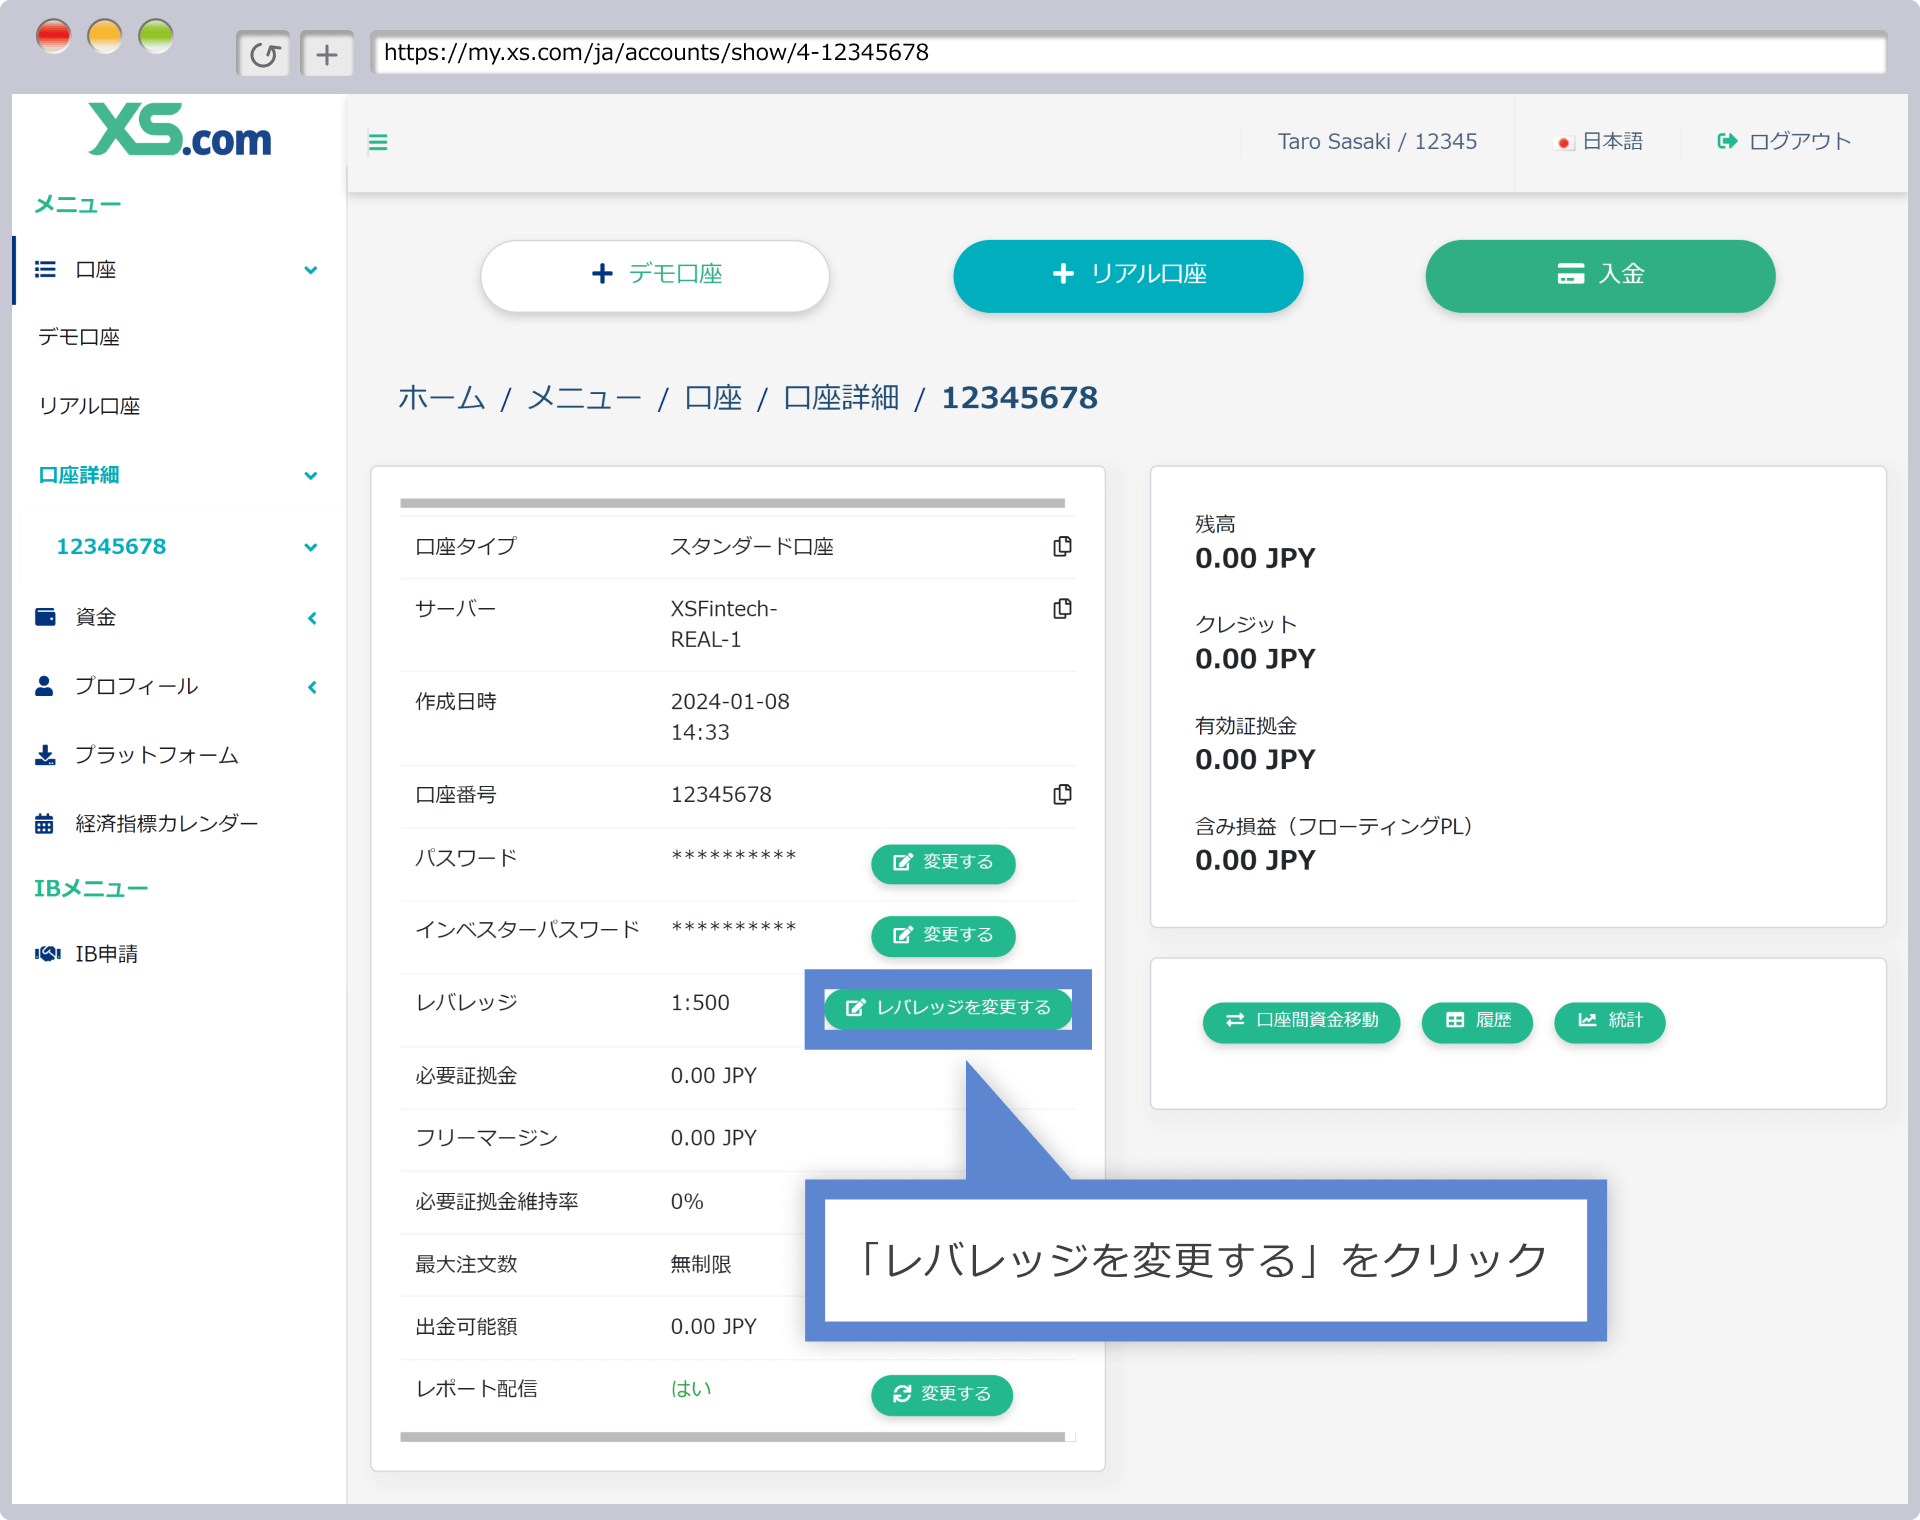
Task: Click the スタンダード口座 account type text
Action: [x=752, y=546]
